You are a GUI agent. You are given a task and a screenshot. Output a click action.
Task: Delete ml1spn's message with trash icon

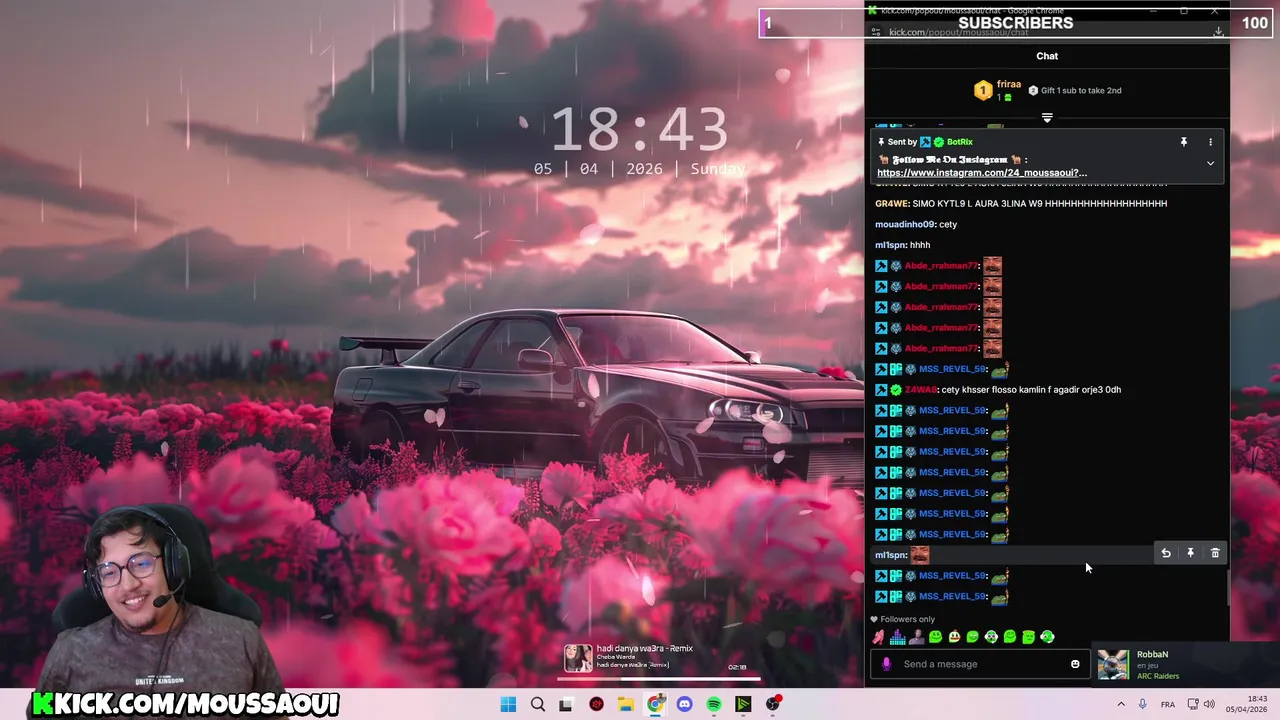tap(1215, 553)
